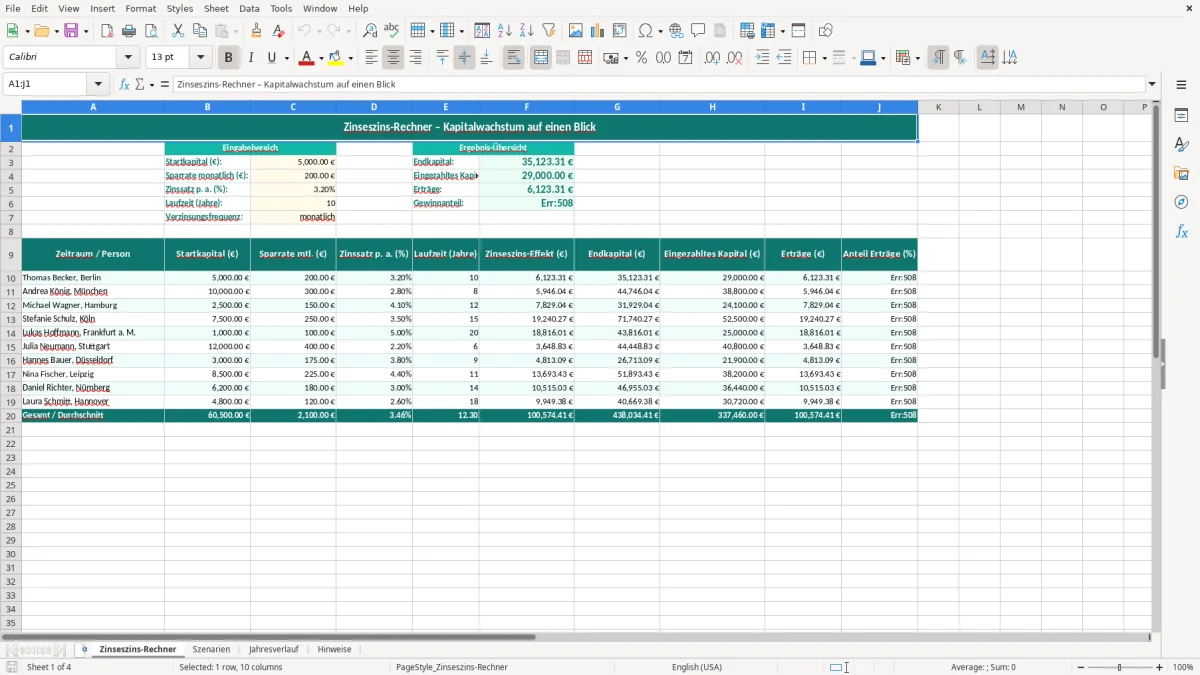The image size is (1200, 675).
Task: Open Find and Replace
Action: click(x=370, y=31)
